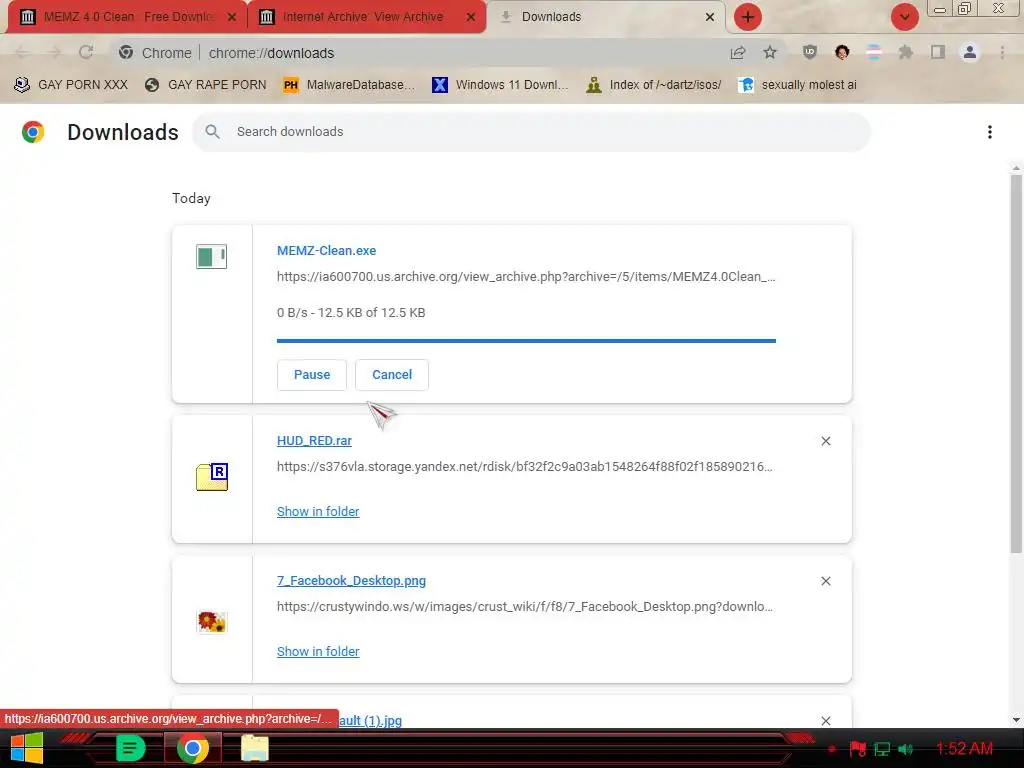Open the tab search dropdown arrow

(905, 17)
